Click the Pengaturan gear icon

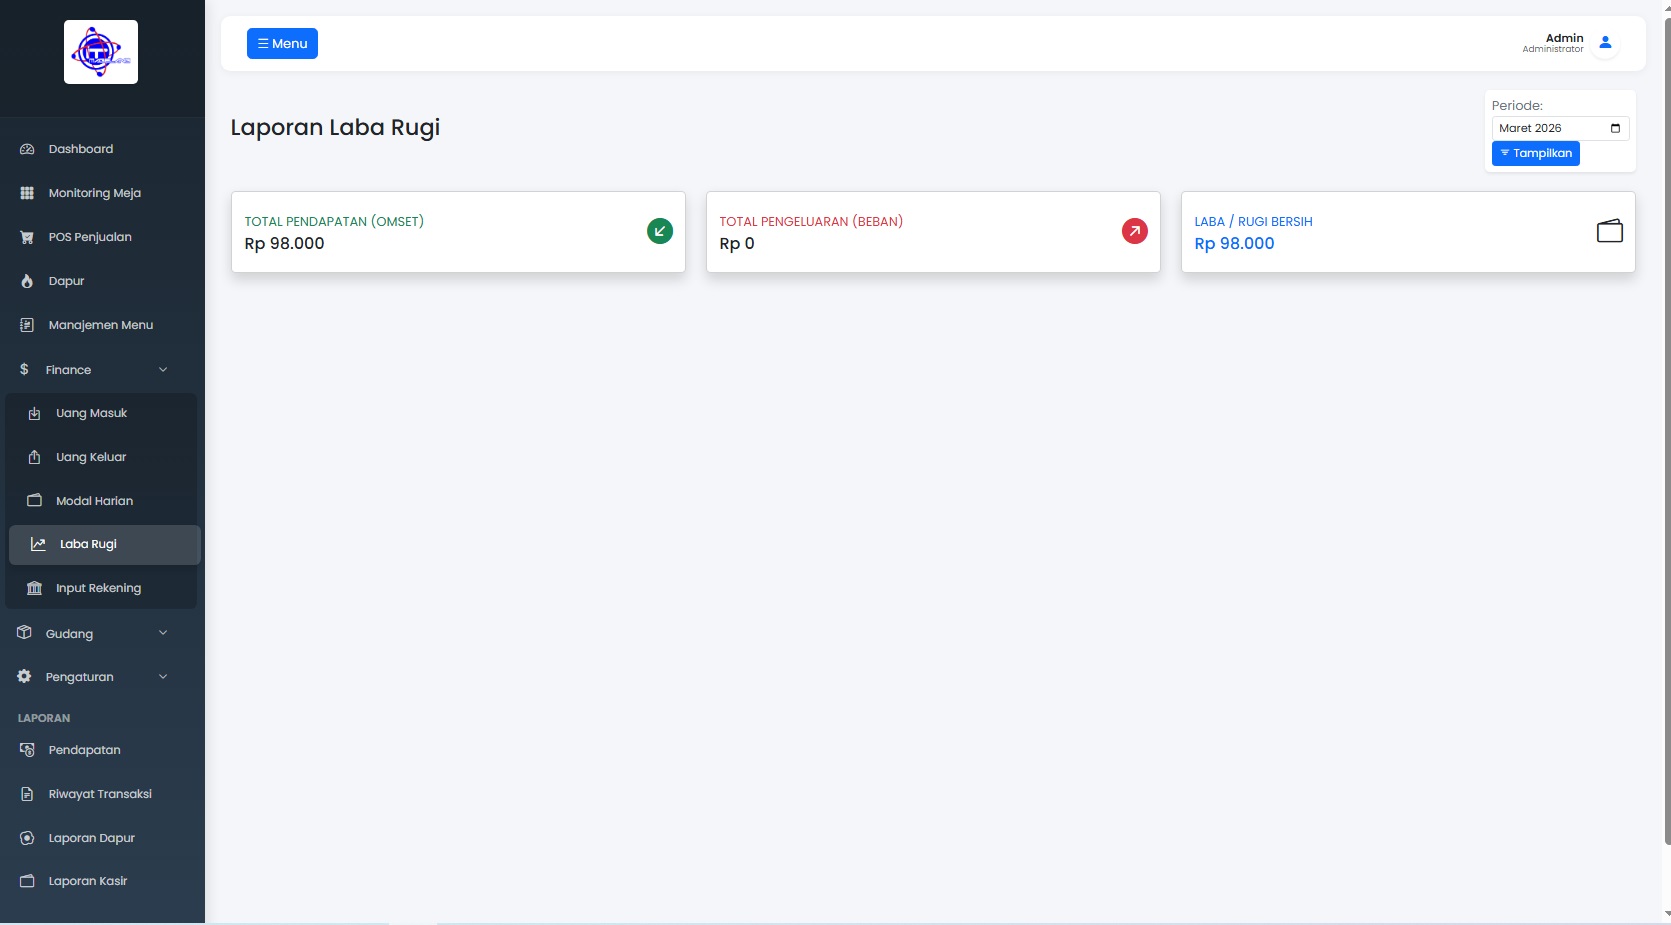pyautogui.click(x=24, y=677)
